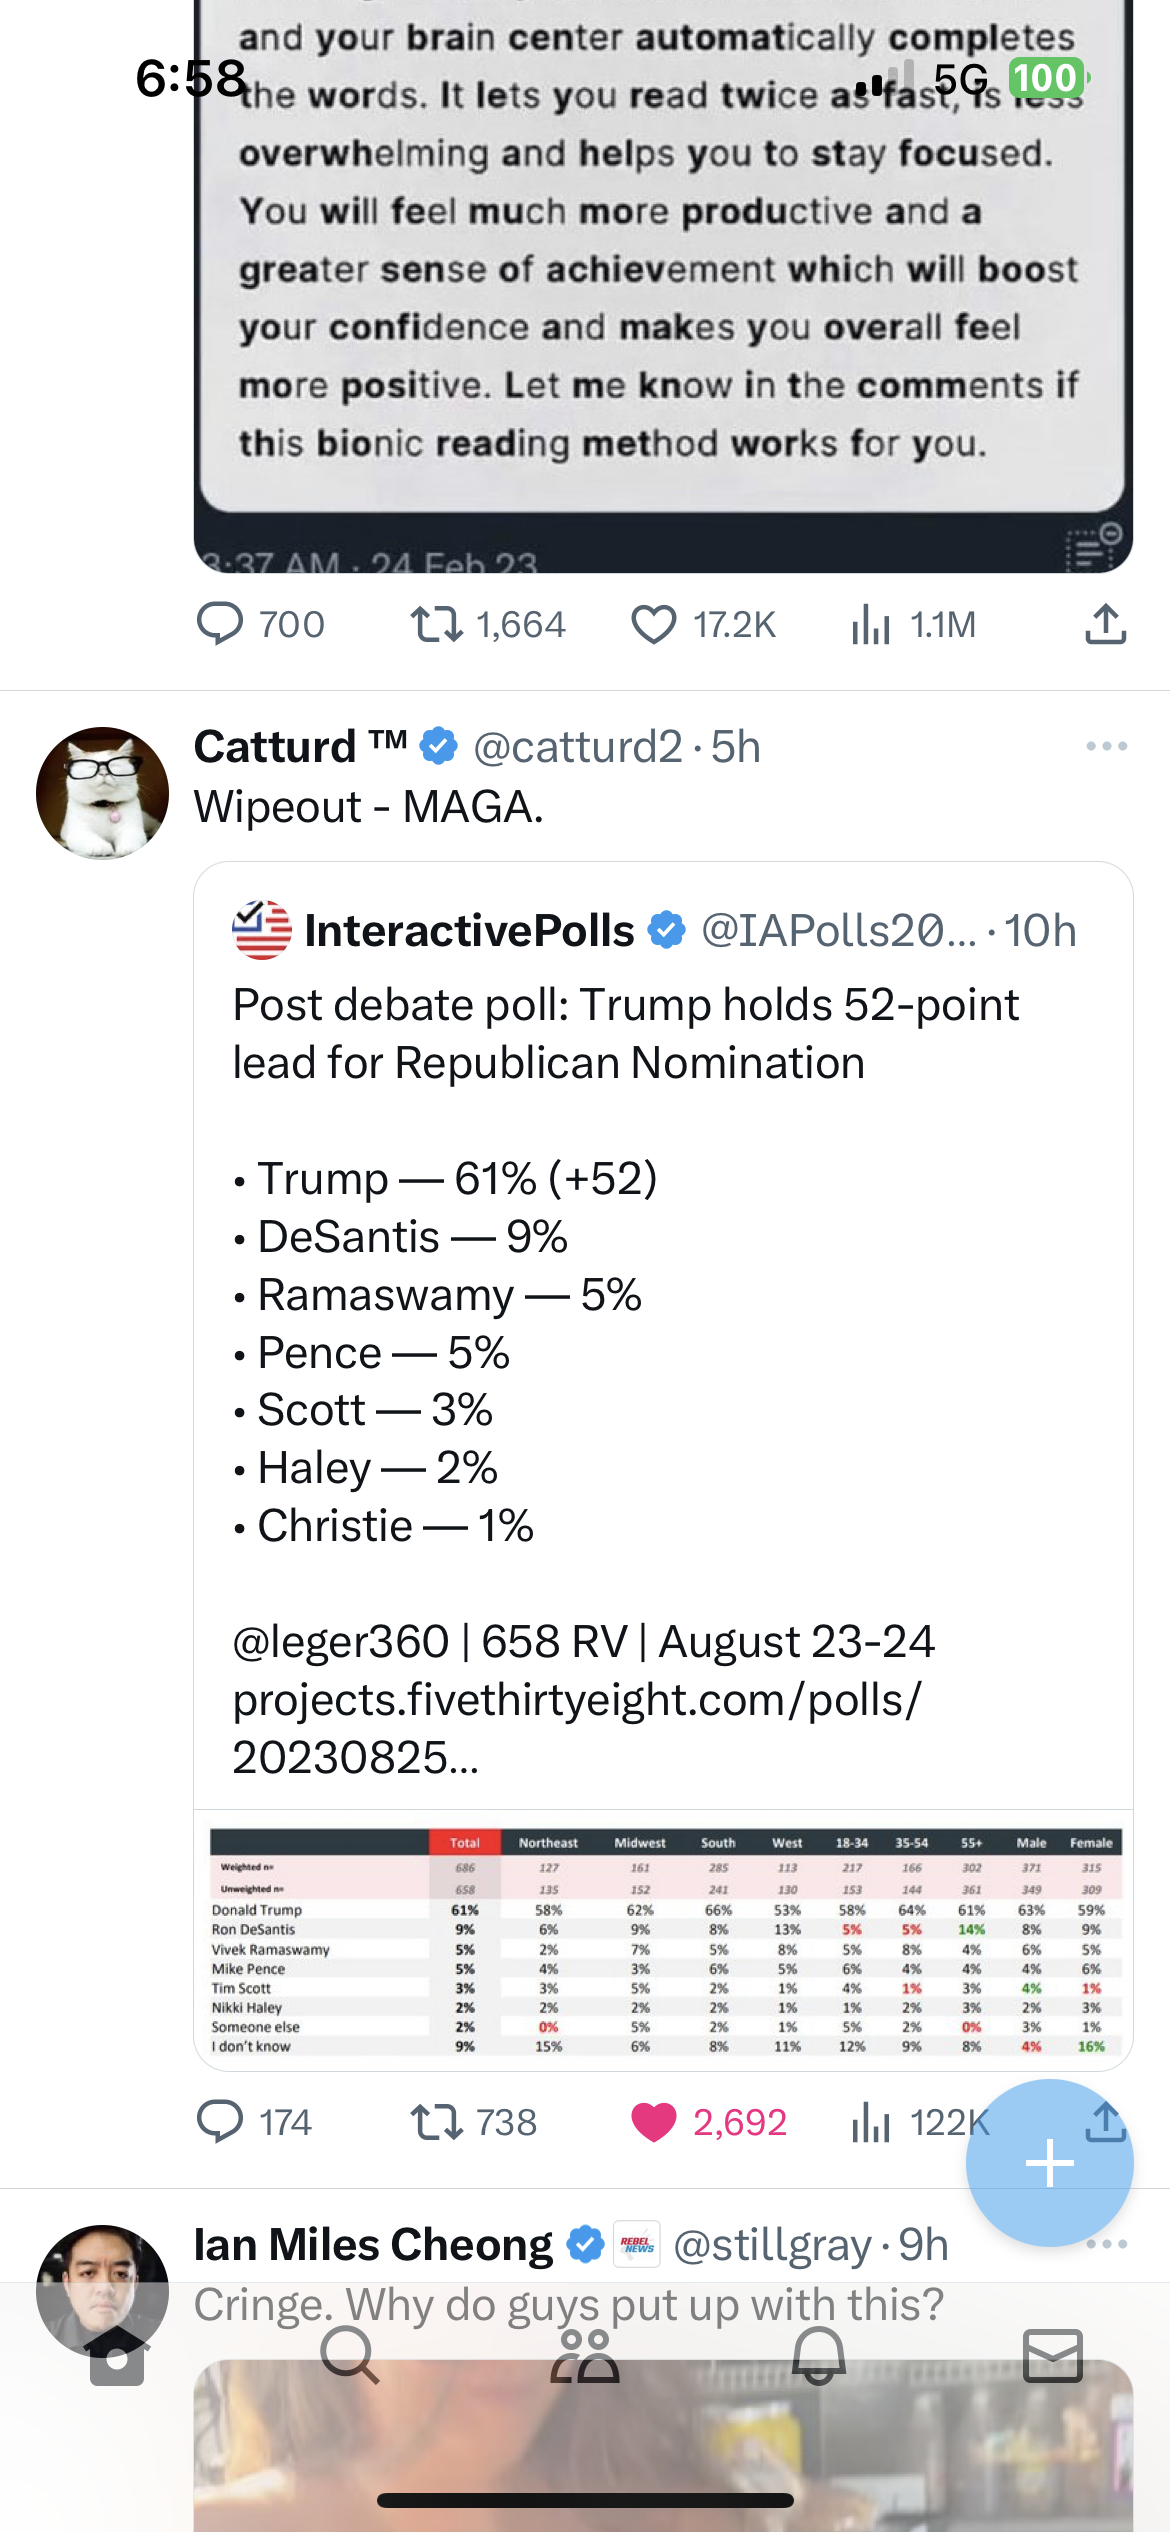Open the InteractivePolls quoted account
The width and height of the screenshot is (1170, 2532).
point(468,931)
